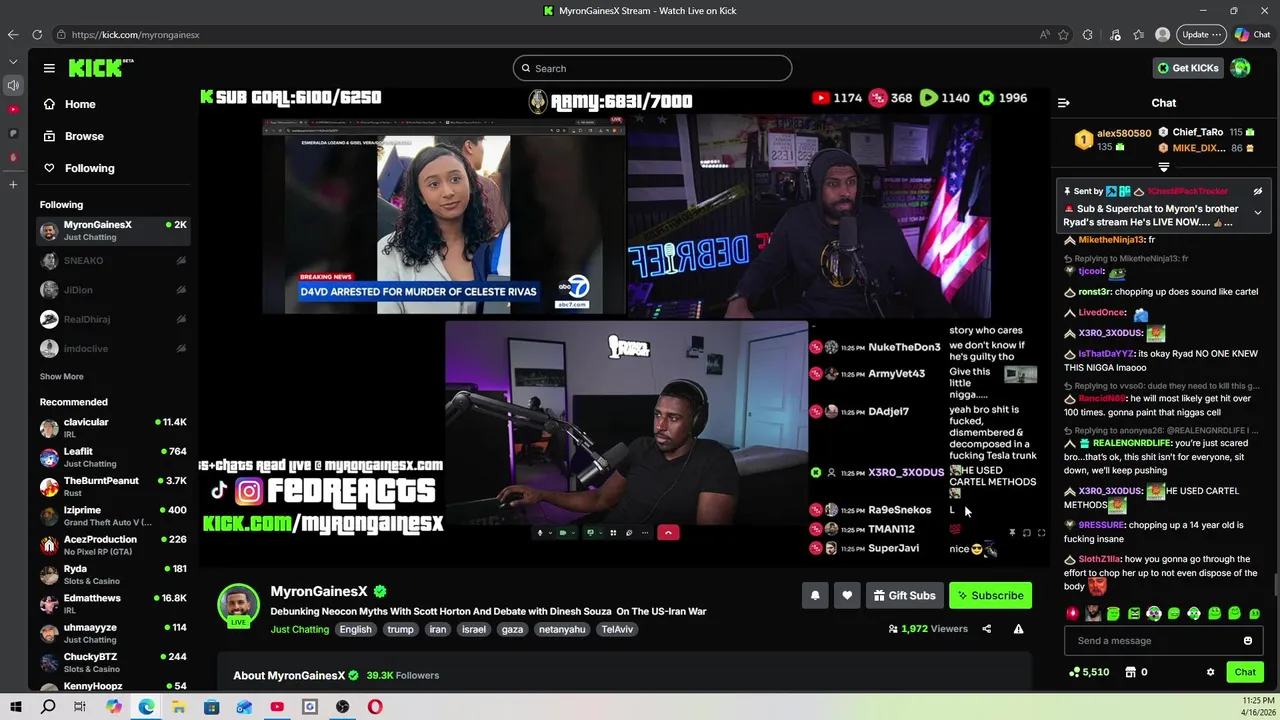Click the Read aloud icon in address bar
The height and width of the screenshot is (720, 1280).
(1045, 34)
